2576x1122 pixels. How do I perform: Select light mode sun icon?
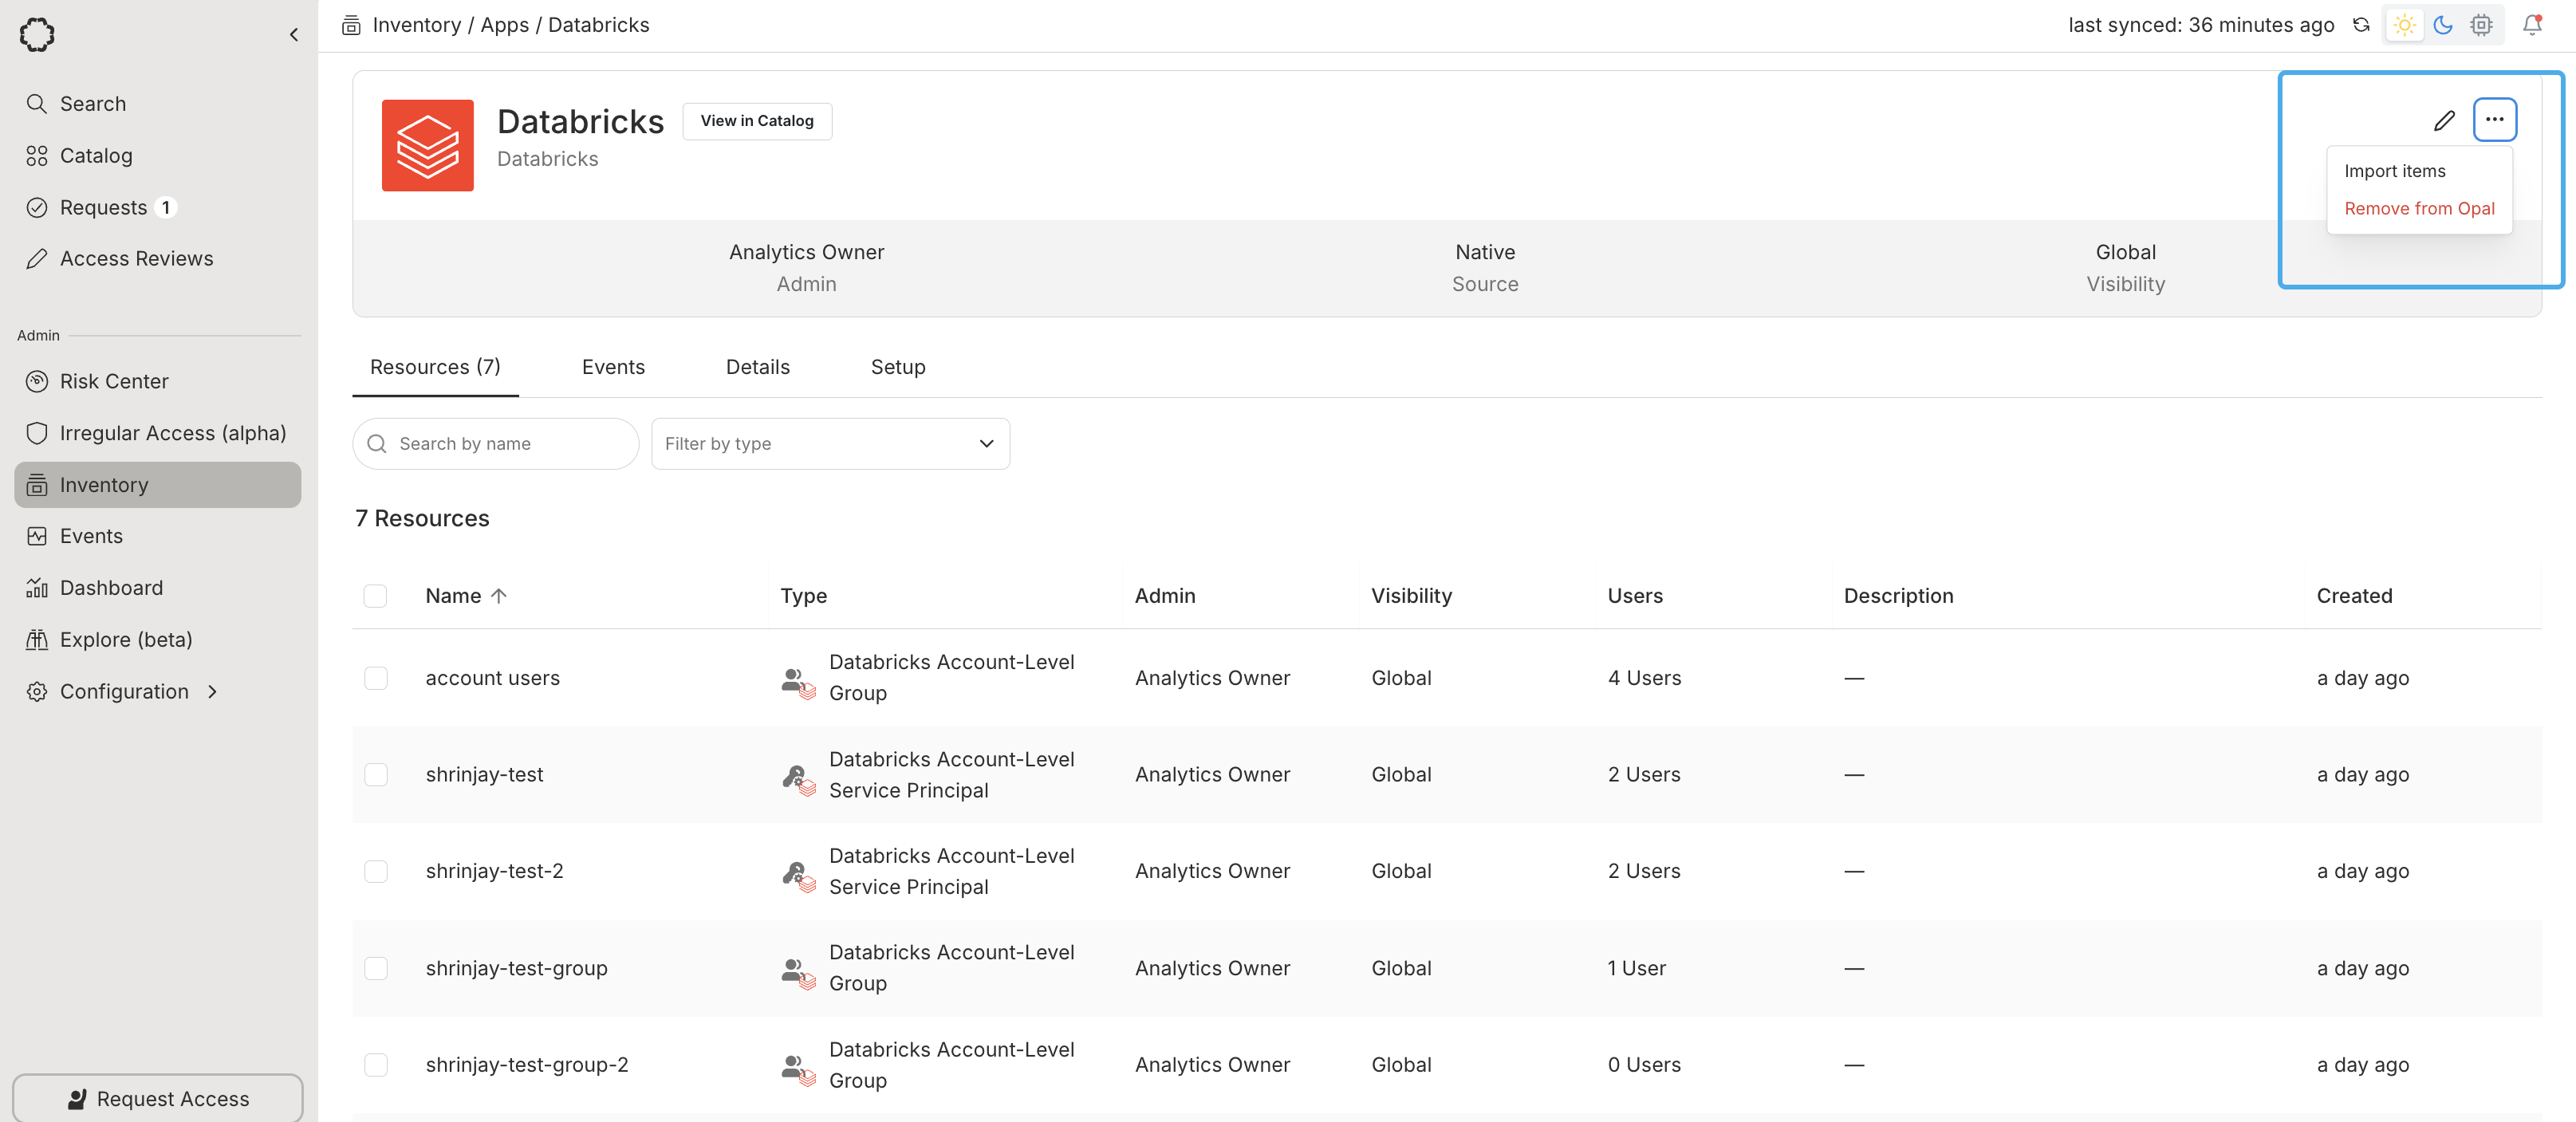(2405, 25)
